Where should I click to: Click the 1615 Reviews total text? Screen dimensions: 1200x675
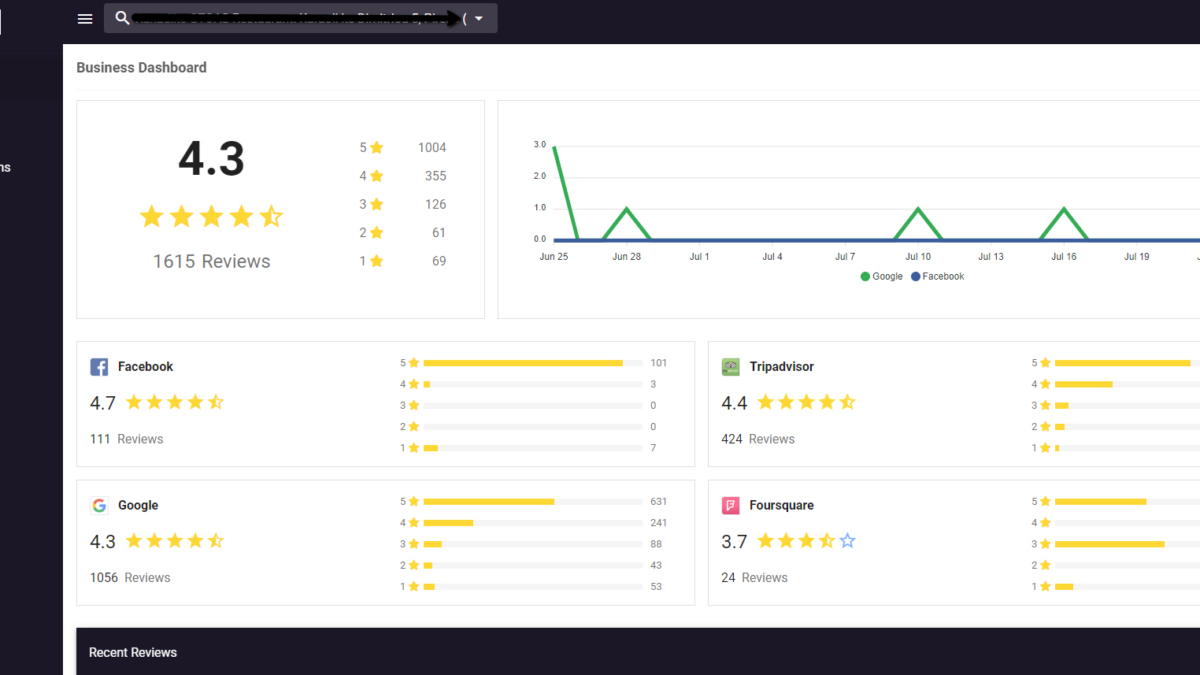pyautogui.click(x=211, y=261)
